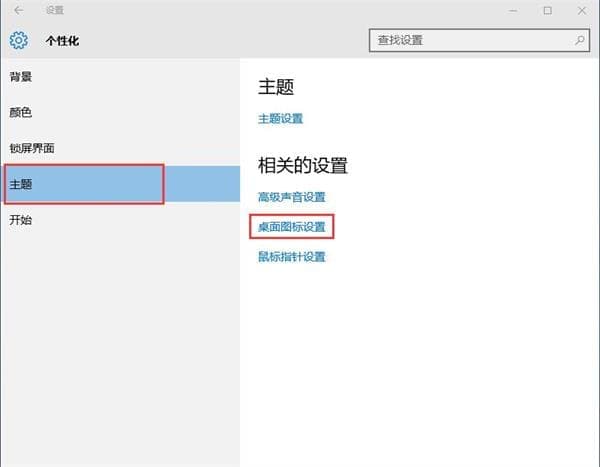Go back with the arrow icon
600x467 pixels.
(x=18, y=10)
